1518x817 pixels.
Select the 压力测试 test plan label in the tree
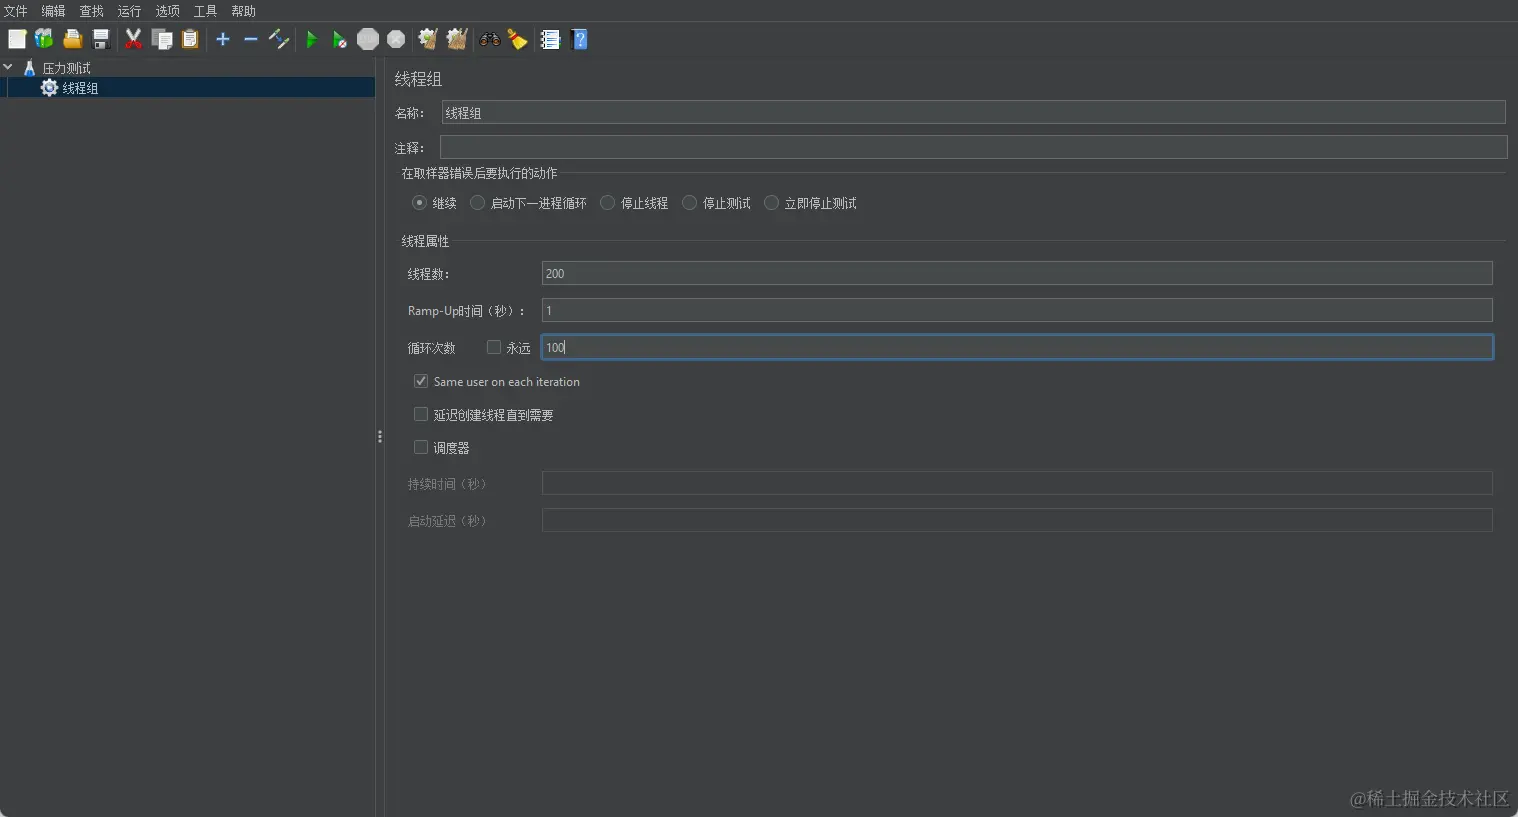click(x=66, y=68)
